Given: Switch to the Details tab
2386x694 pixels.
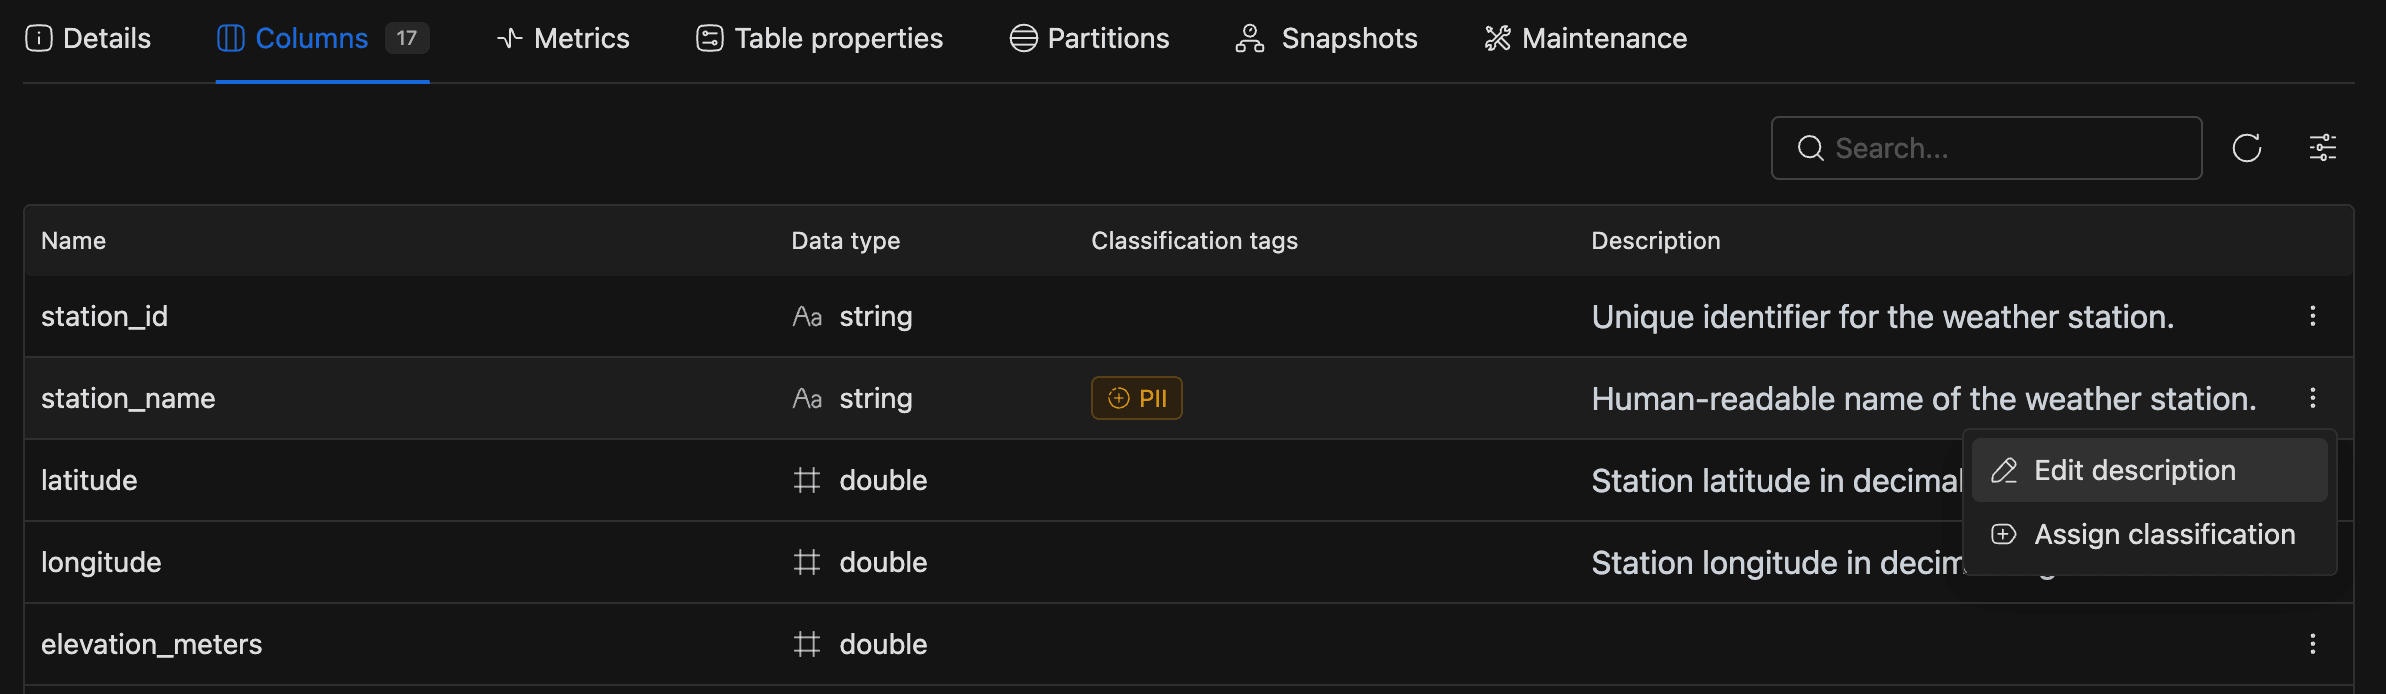Looking at the screenshot, I should (x=88, y=38).
